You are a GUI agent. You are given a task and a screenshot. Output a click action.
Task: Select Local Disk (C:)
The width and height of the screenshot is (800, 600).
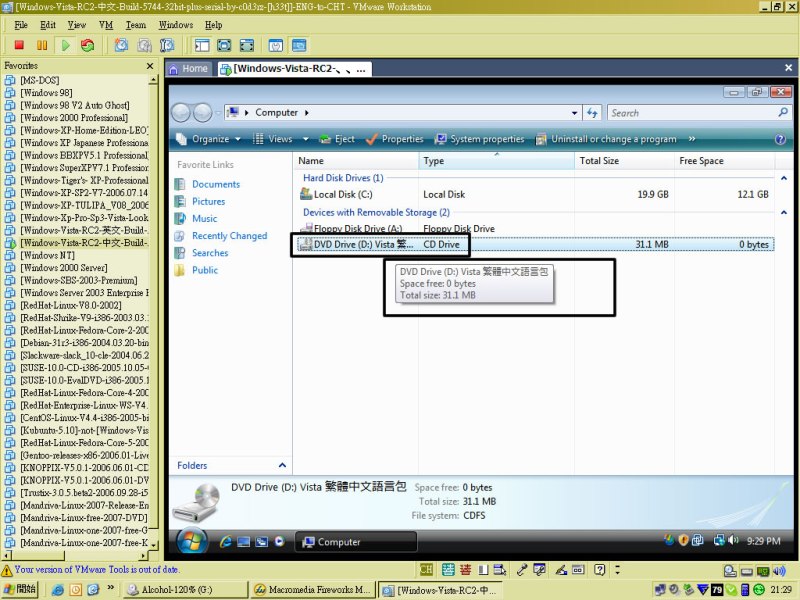click(536, 194)
